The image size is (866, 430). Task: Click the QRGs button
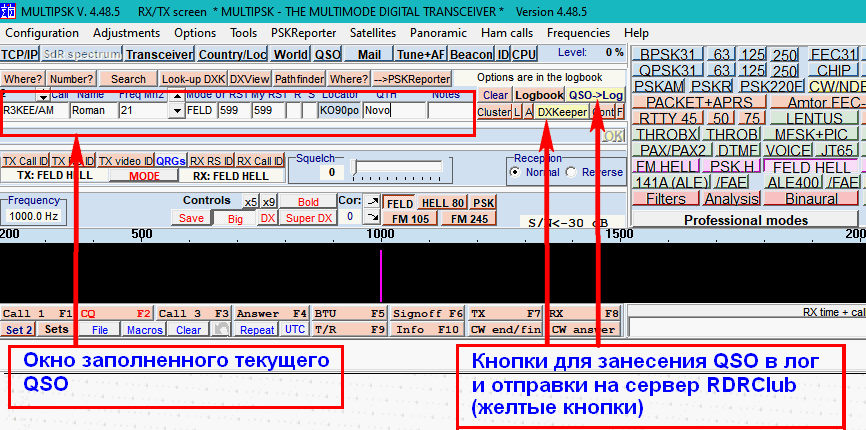171,161
